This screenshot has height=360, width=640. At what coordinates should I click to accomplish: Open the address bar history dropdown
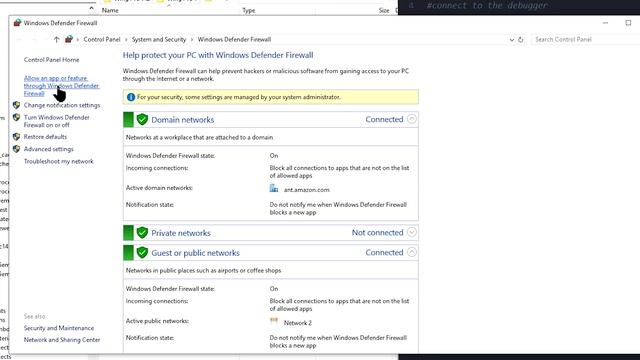(511, 40)
